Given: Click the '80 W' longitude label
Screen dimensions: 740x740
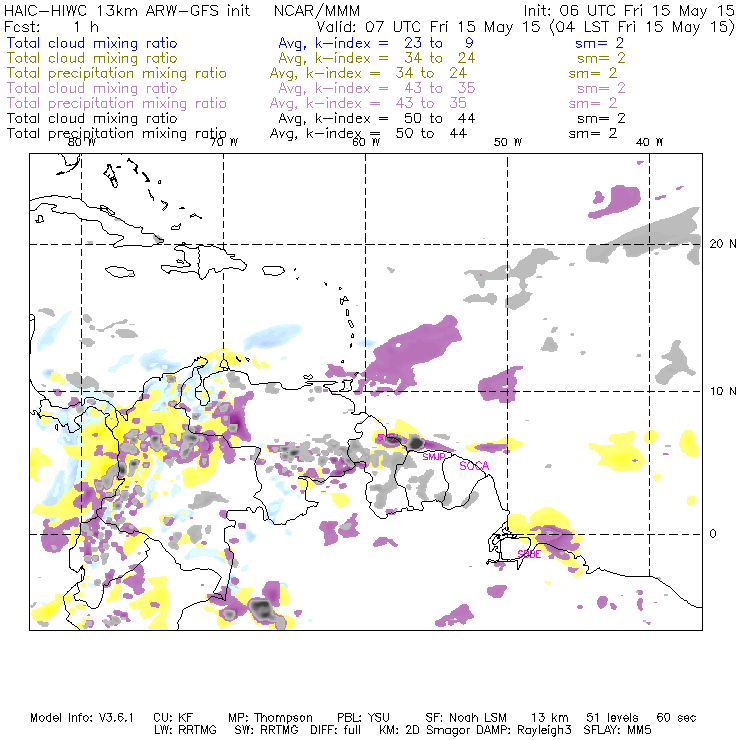Looking at the screenshot, I should [x=82, y=142].
